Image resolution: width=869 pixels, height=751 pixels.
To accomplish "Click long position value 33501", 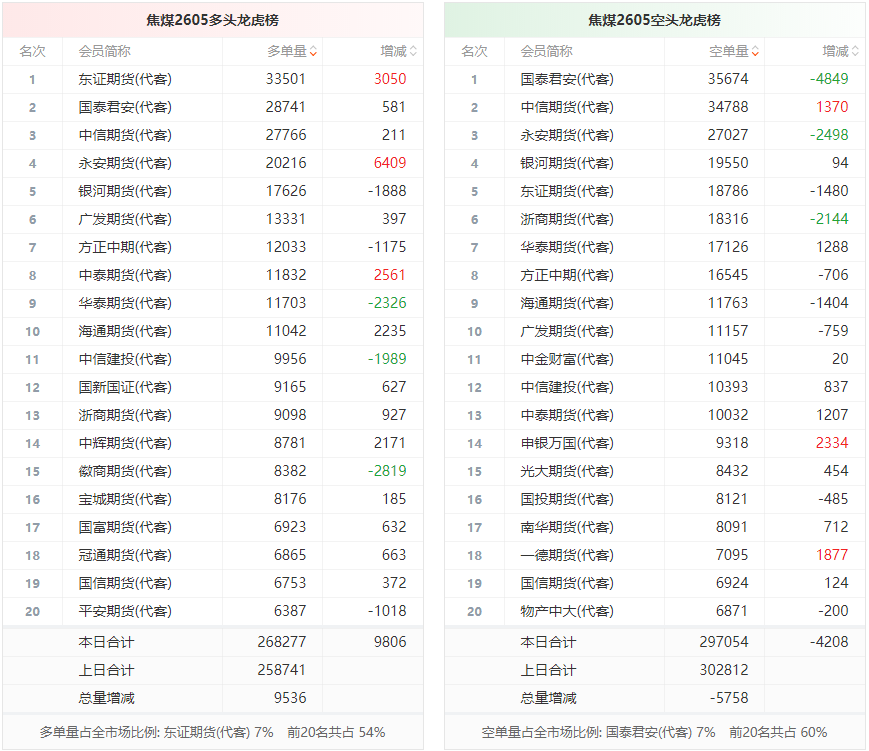I will [x=285, y=79].
